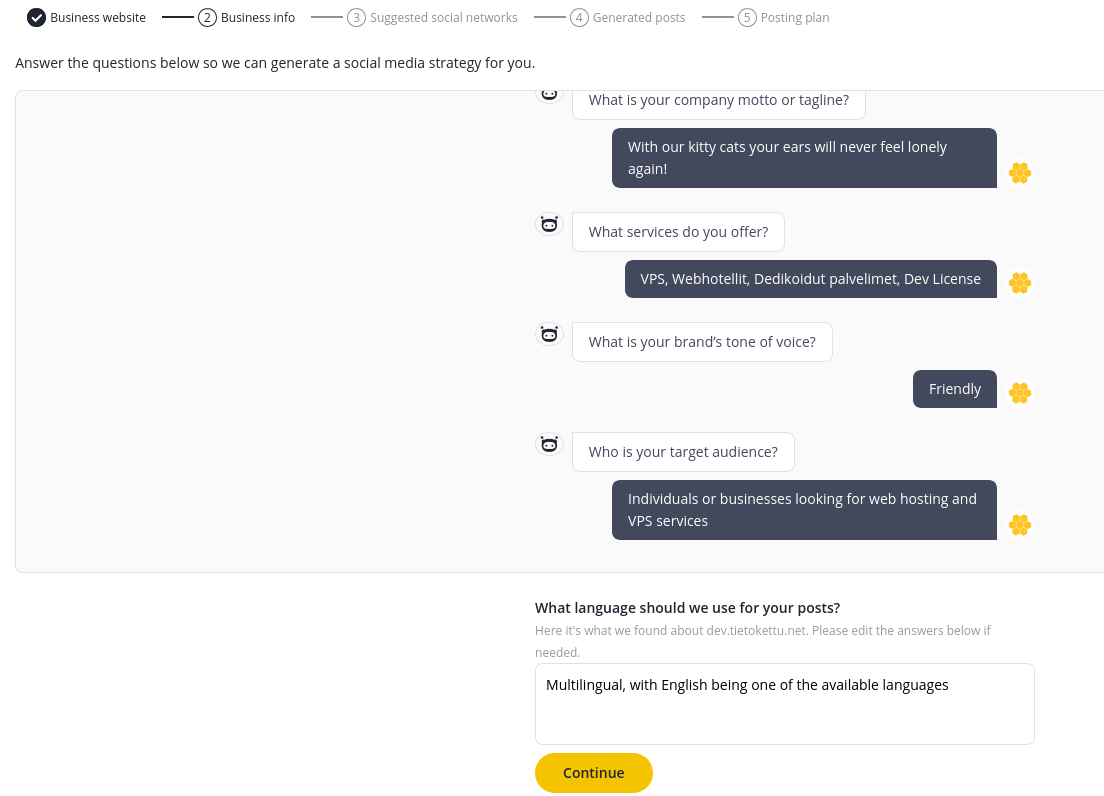
Task: Go to Generated posts step label
Action: [x=639, y=18]
